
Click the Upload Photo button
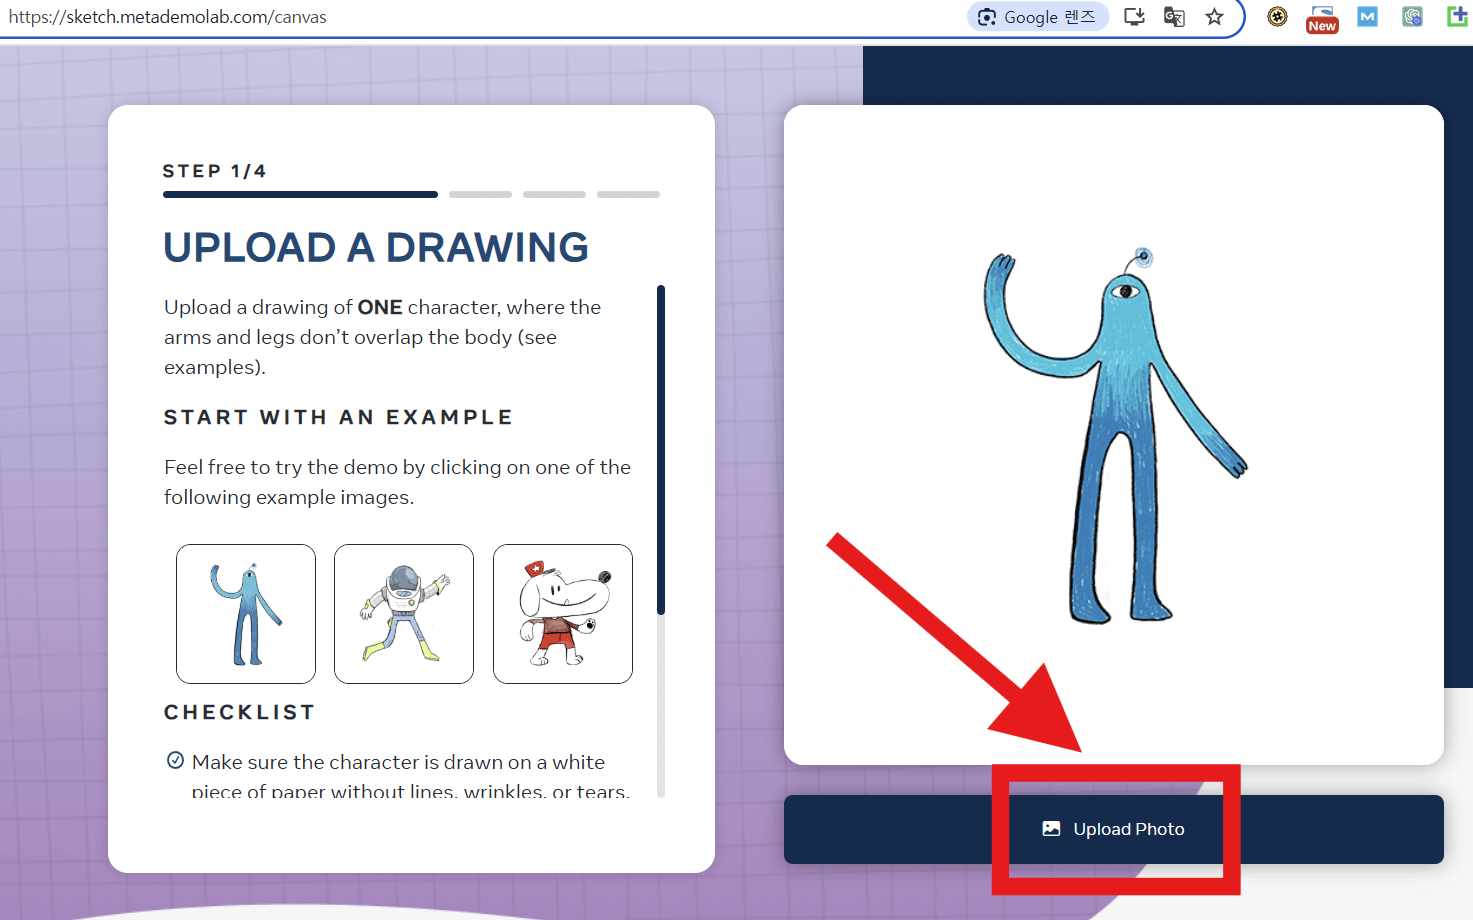[1113, 829]
